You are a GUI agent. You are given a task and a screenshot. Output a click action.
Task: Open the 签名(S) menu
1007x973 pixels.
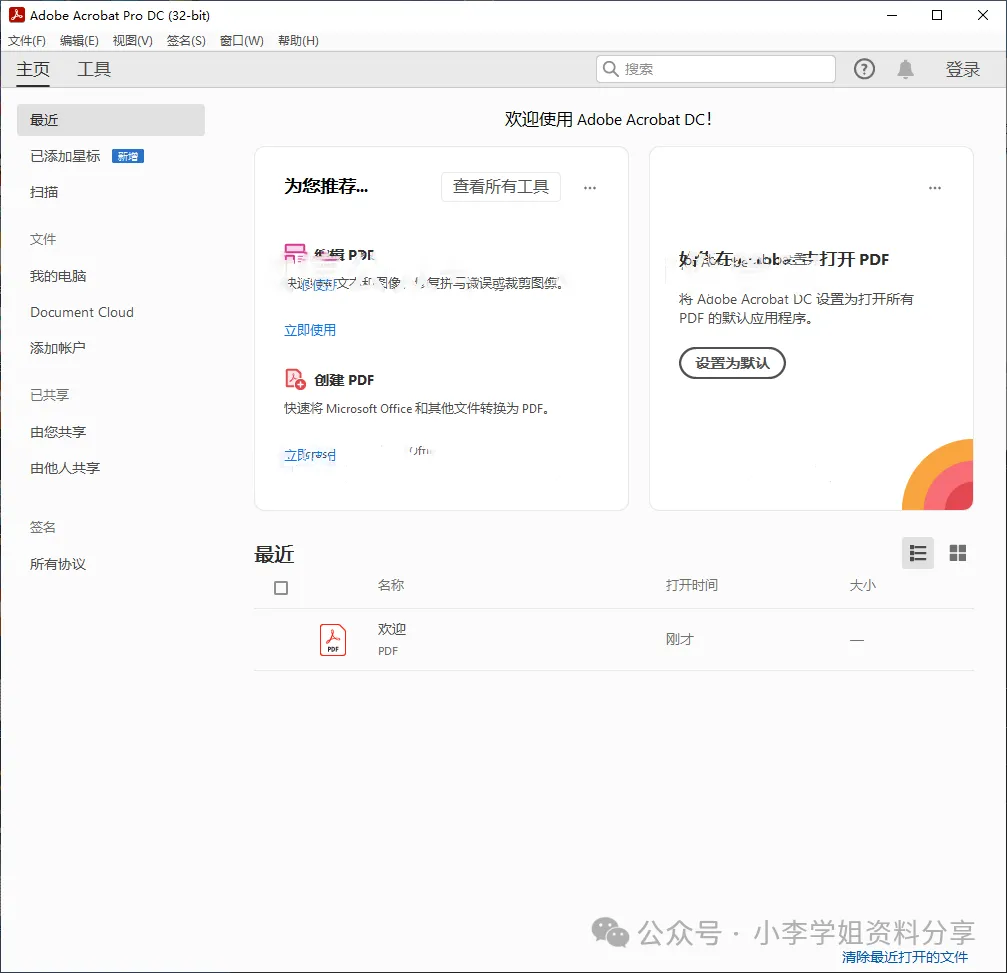[186, 40]
